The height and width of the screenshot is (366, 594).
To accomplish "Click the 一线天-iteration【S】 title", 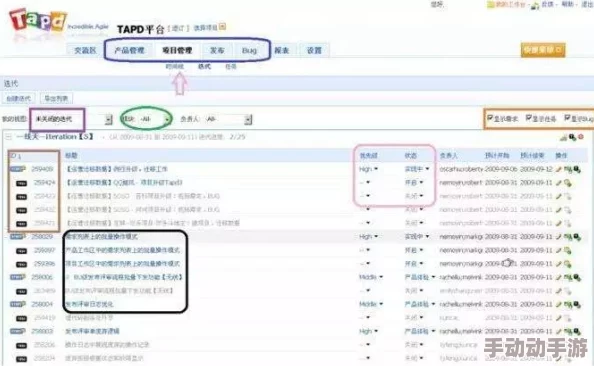I will coord(55,137).
